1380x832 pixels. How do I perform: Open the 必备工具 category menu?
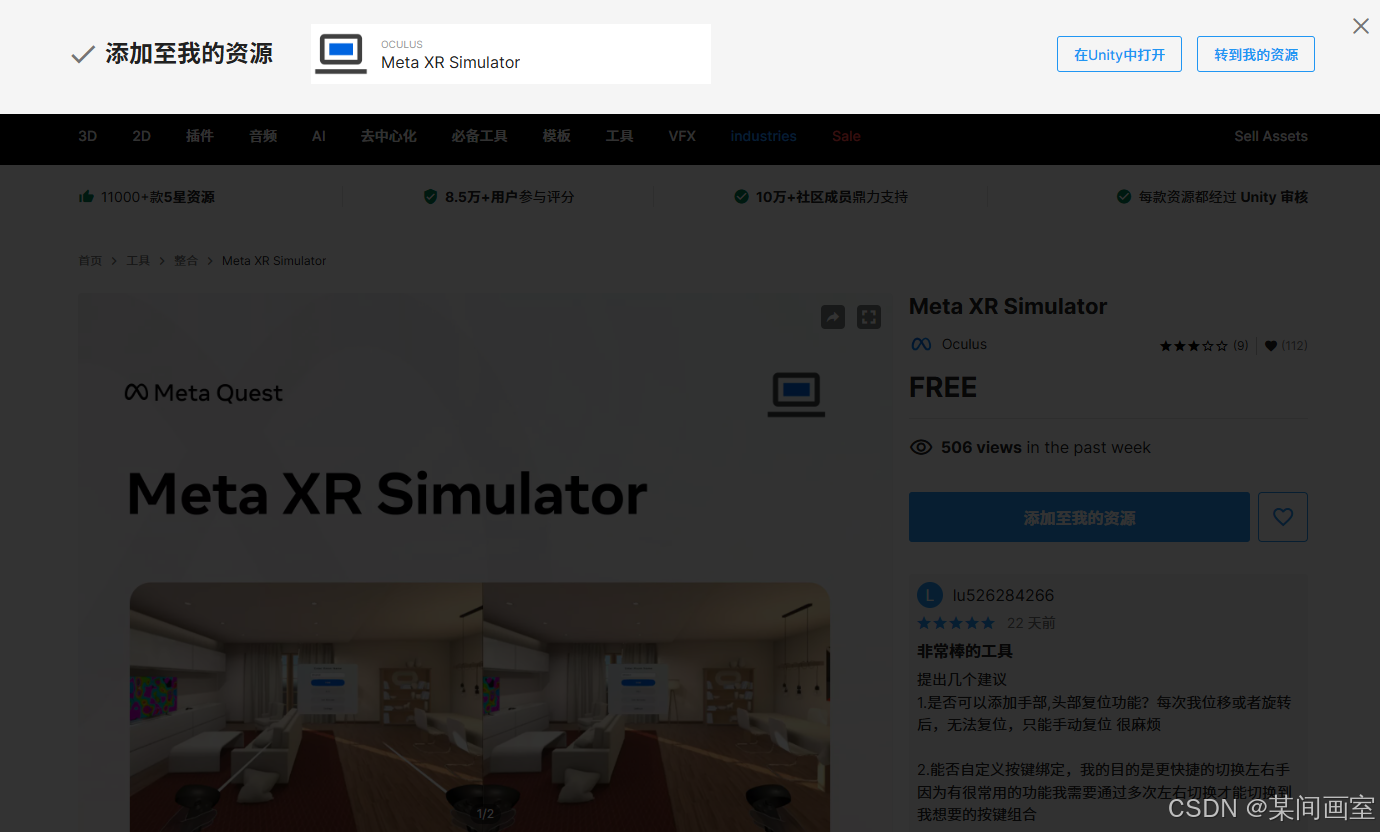[x=479, y=136]
